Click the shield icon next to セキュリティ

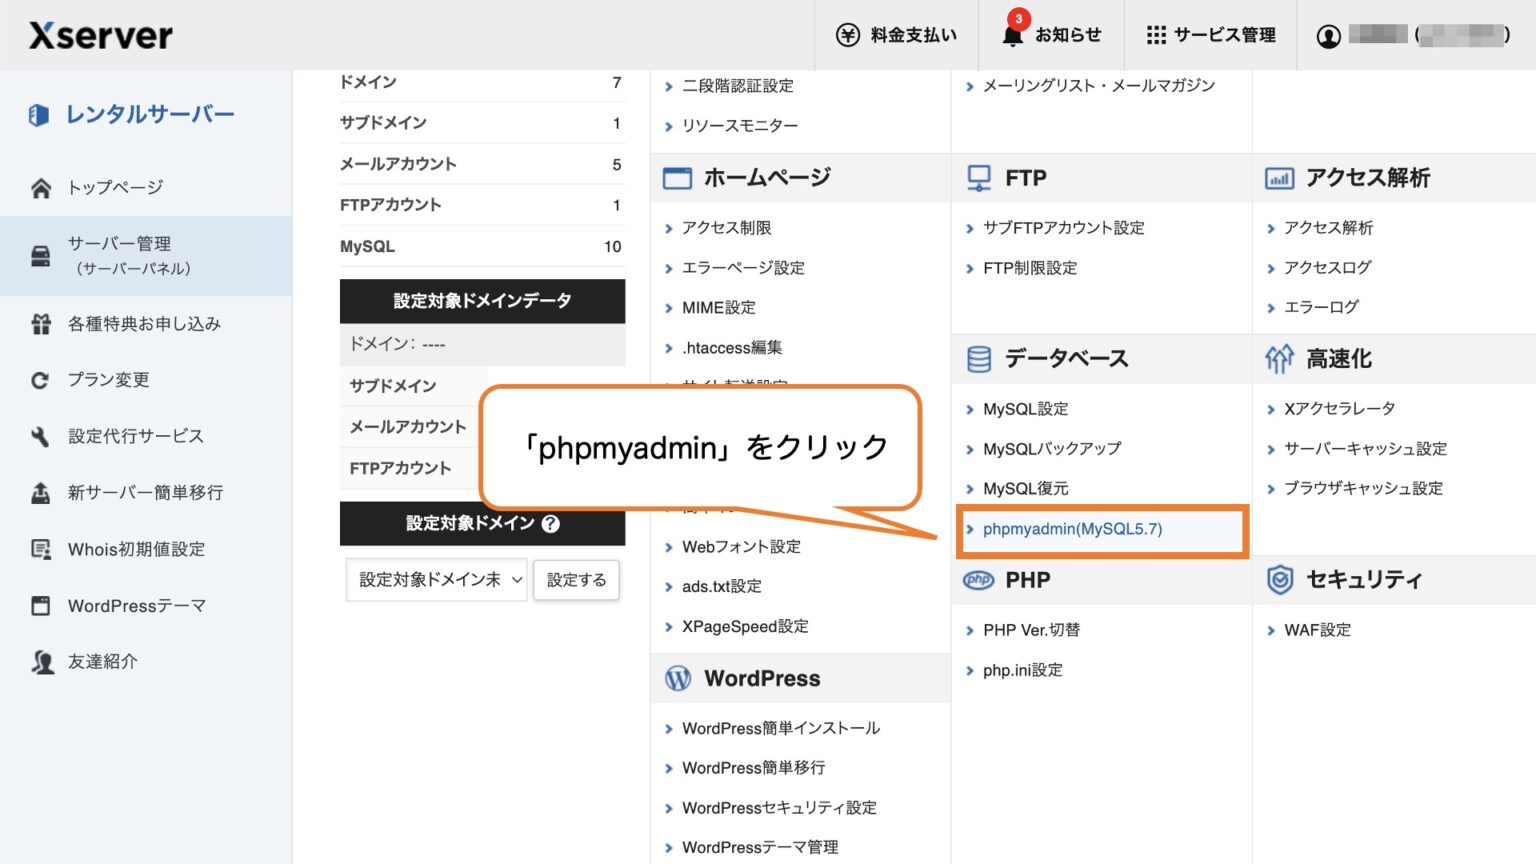pos(1280,579)
